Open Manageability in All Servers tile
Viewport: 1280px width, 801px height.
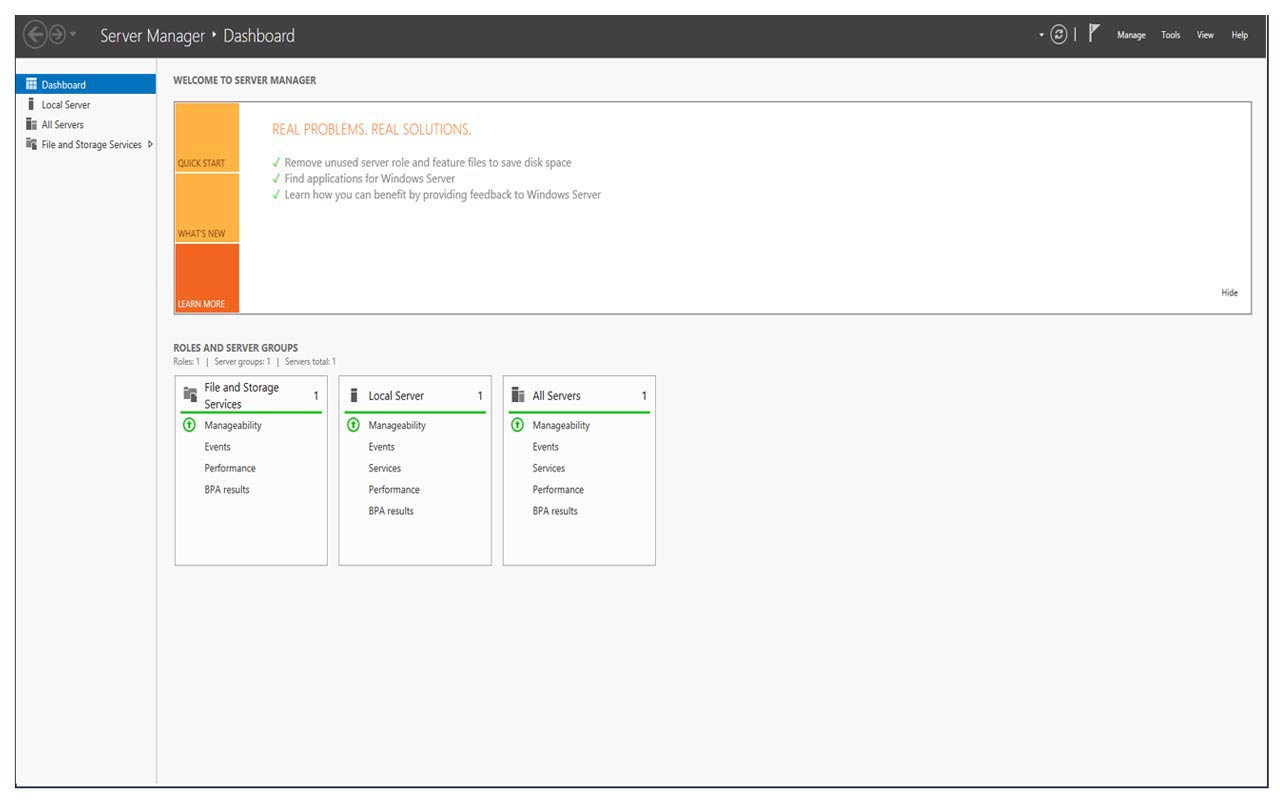[x=561, y=425]
